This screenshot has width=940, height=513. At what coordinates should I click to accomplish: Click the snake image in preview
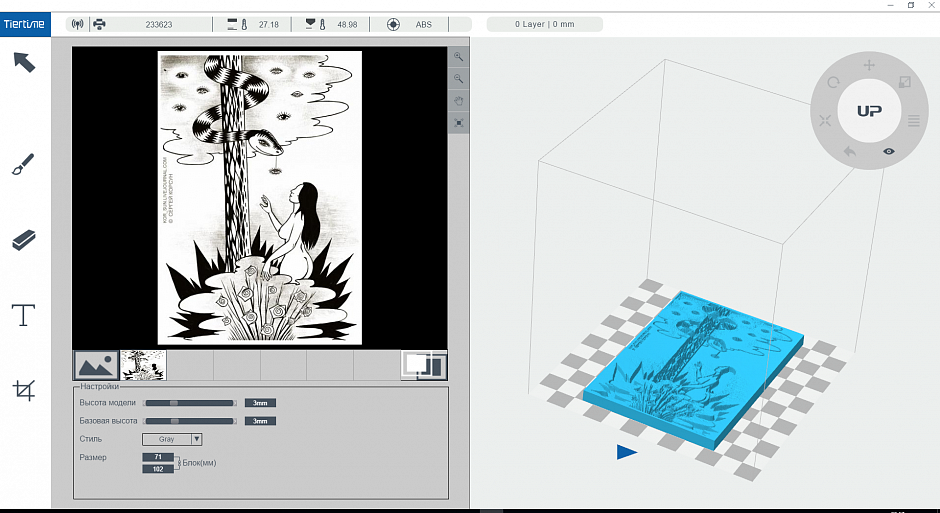[x=260, y=198]
